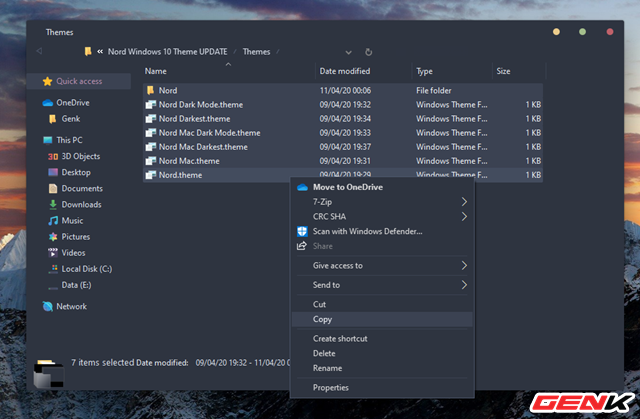Click the Network icon in navigation pane
The height and width of the screenshot is (419, 640).
coord(48,307)
